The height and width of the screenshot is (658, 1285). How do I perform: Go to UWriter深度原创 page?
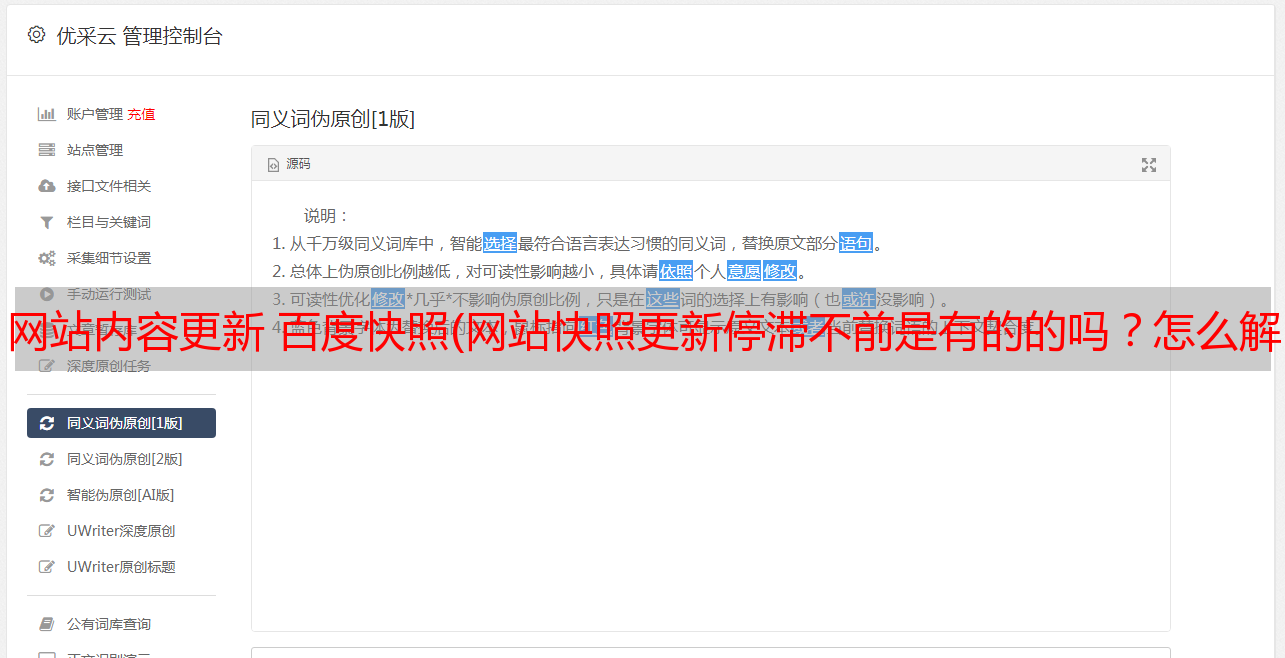[121, 531]
